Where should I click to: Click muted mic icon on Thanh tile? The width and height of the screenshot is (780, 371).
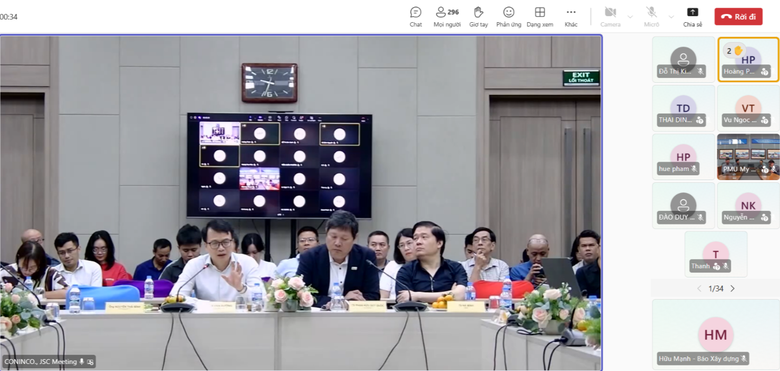(x=726, y=267)
